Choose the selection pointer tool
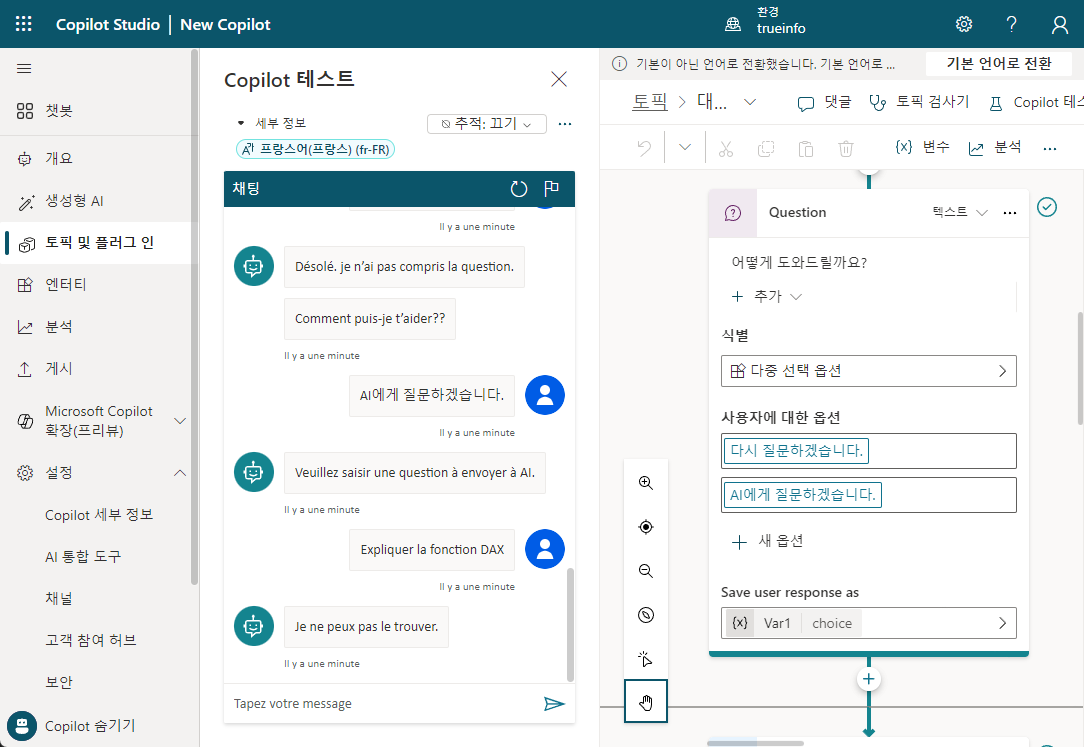The width and height of the screenshot is (1084, 747). (x=646, y=659)
